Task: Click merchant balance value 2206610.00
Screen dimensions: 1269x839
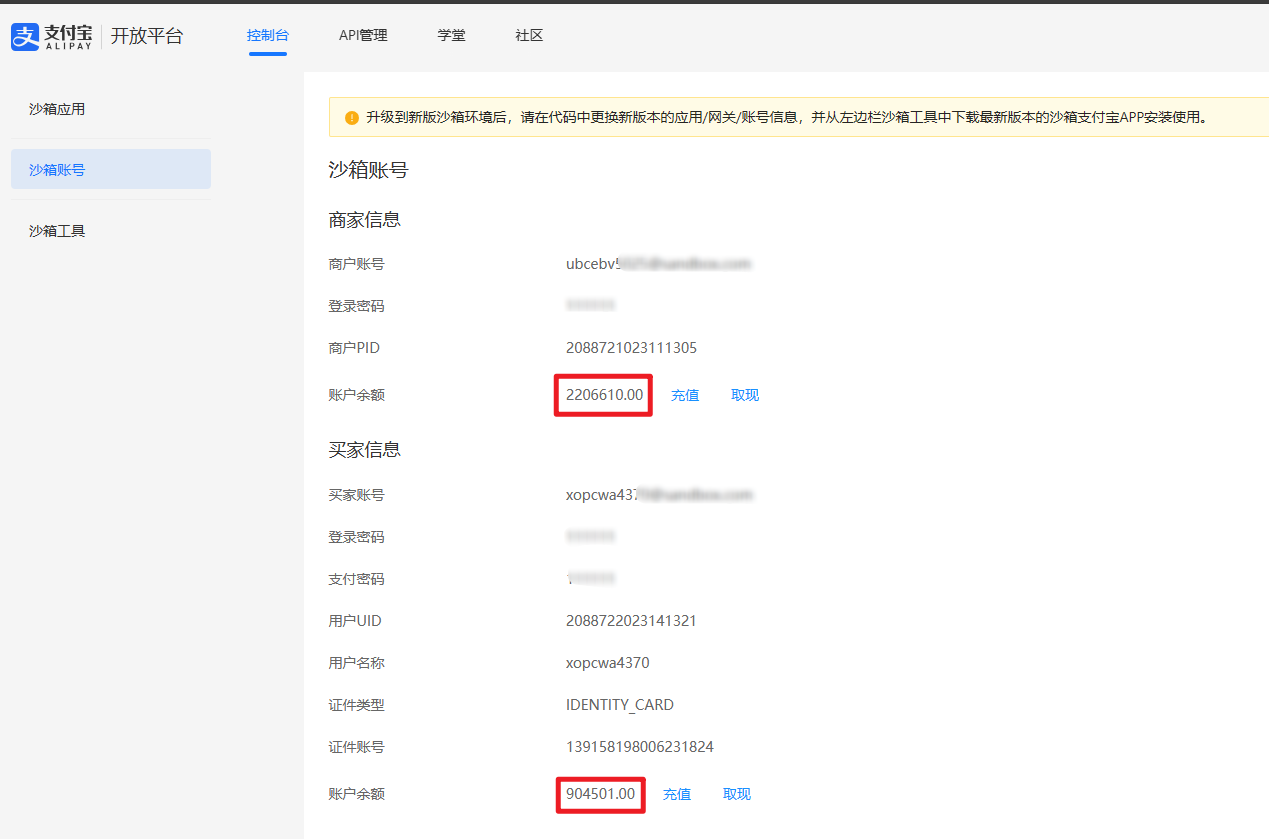Action: click(x=604, y=395)
